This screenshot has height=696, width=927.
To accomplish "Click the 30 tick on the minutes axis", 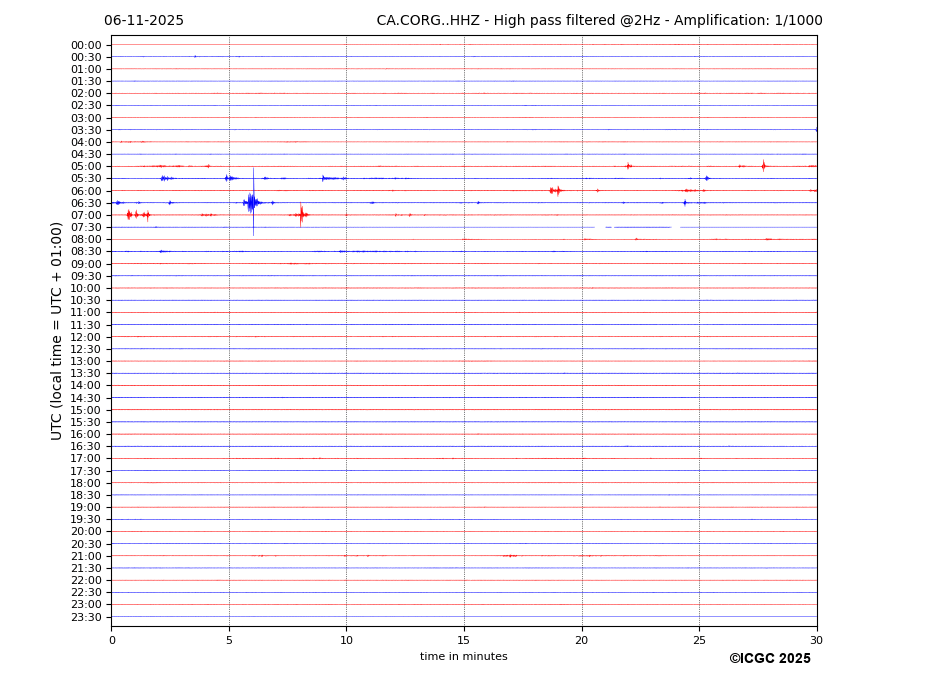I will [816, 640].
